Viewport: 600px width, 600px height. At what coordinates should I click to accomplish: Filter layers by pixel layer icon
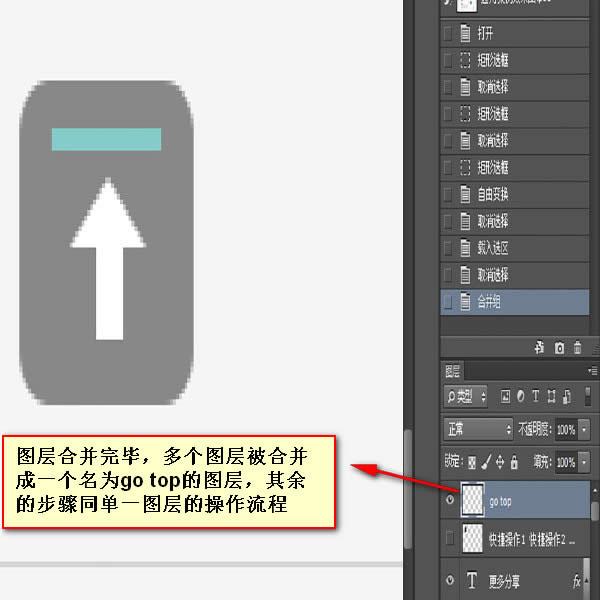(x=506, y=397)
